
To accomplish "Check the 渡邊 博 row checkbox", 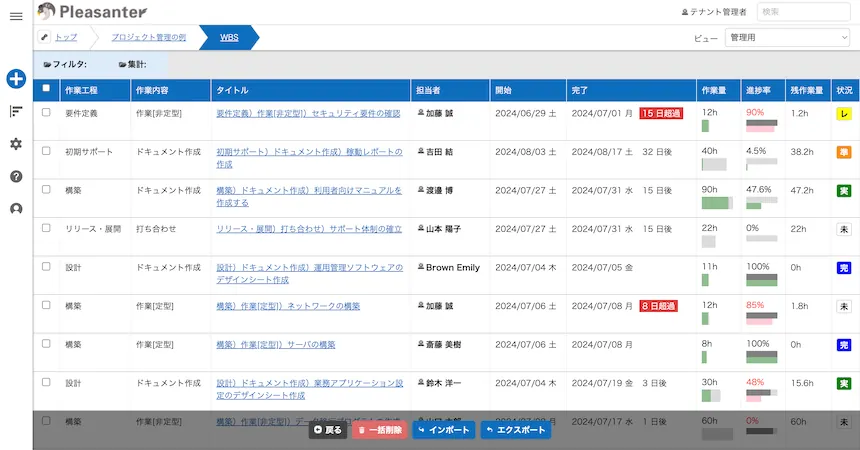I will [x=46, y=189].
